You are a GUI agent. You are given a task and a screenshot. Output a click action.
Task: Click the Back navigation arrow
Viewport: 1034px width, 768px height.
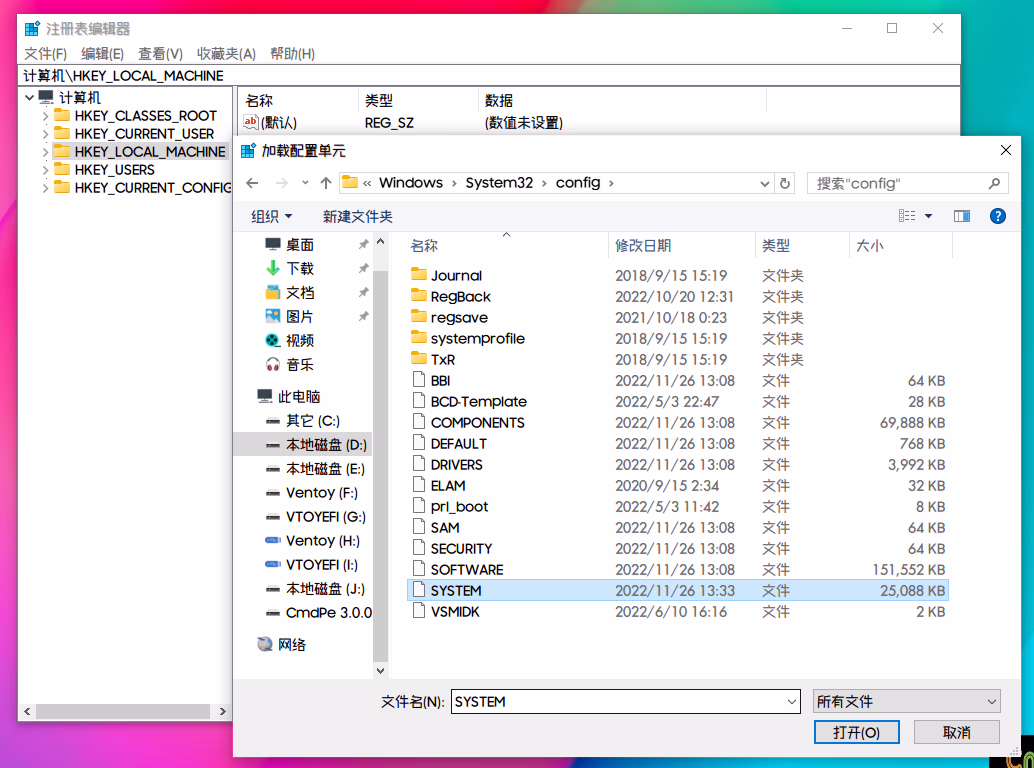252,184
